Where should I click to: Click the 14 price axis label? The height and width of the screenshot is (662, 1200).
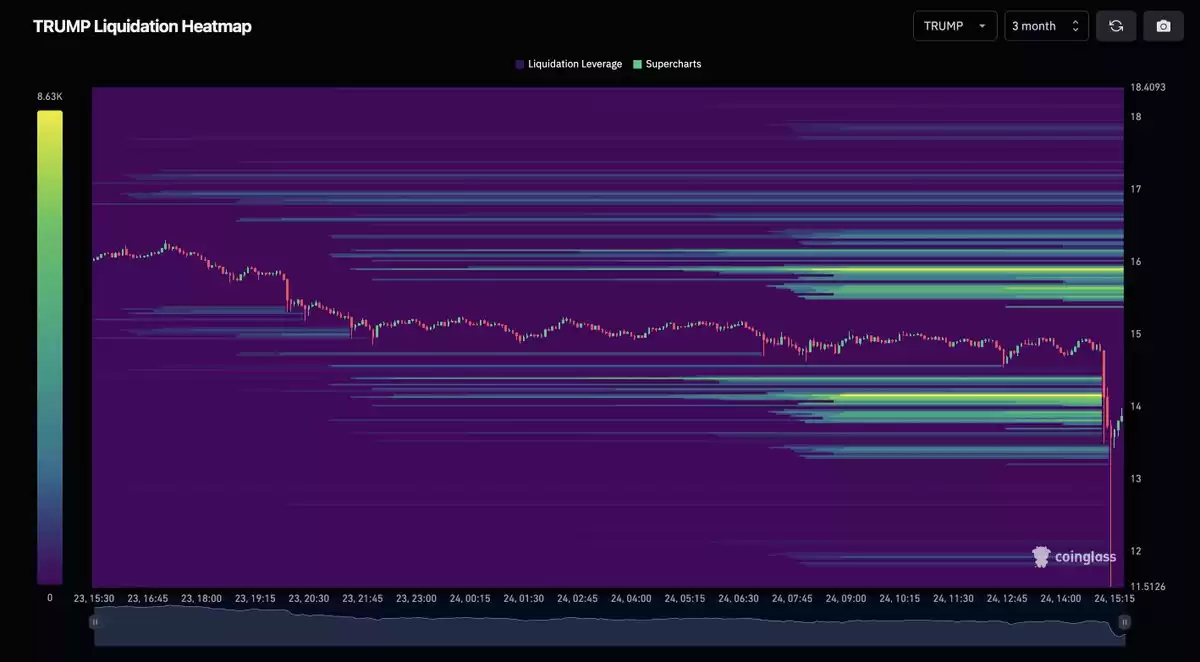pos(1136,407)
